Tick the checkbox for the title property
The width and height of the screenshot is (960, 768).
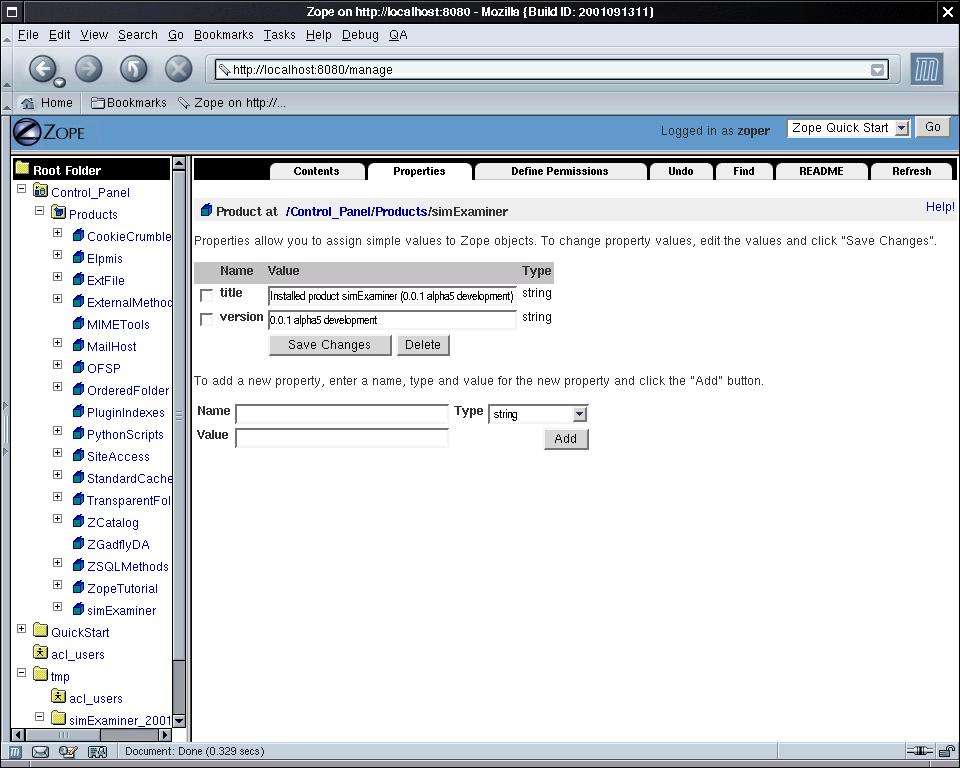tap(207, 295)
